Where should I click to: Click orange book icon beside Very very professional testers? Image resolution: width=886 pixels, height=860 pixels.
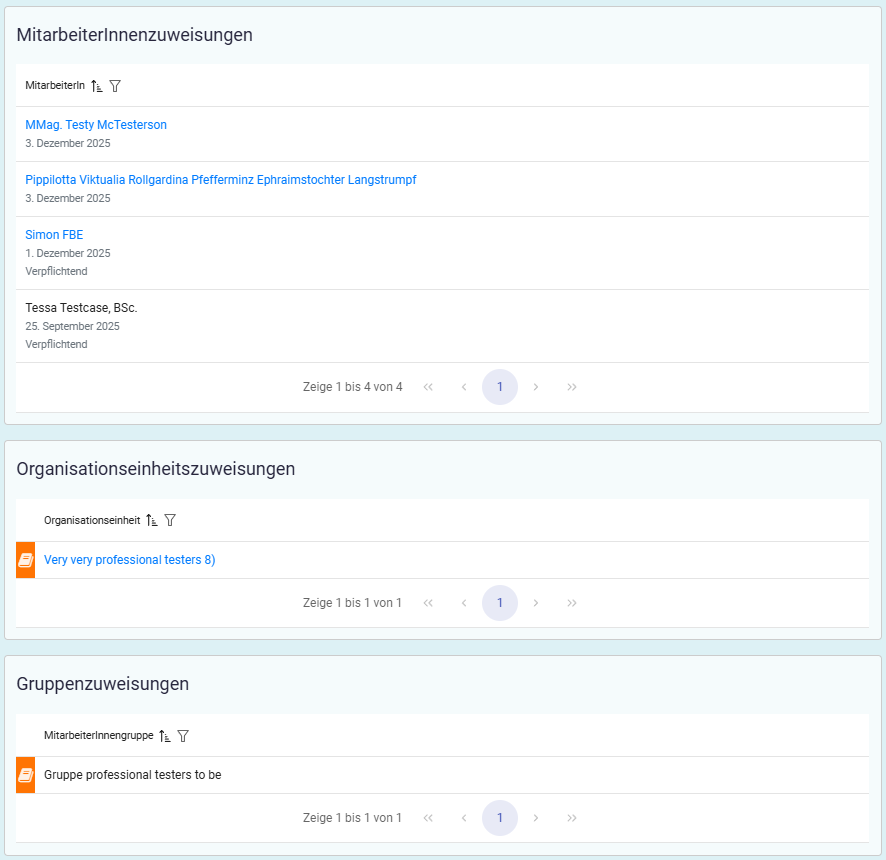click(26, 560)
